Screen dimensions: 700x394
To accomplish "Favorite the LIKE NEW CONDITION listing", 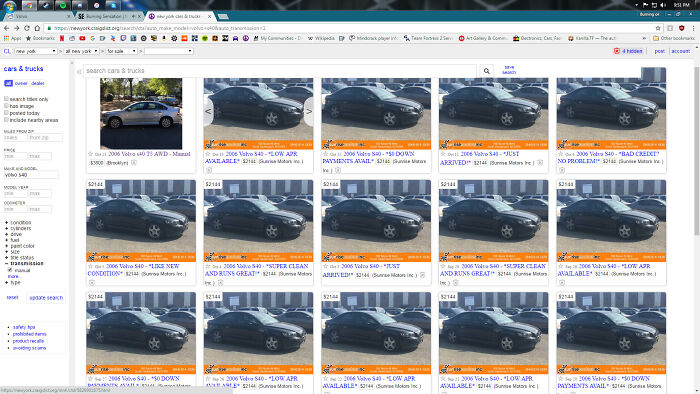I will [x=91, y=266].
